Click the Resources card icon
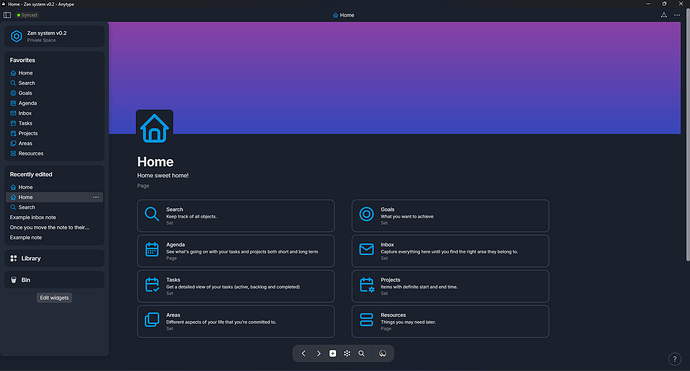Viewport: 690px width, 371px height. pos(366,320)
